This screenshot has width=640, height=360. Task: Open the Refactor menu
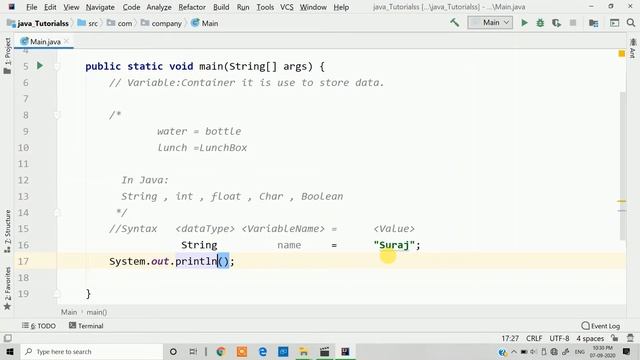[x=192, y=7]
